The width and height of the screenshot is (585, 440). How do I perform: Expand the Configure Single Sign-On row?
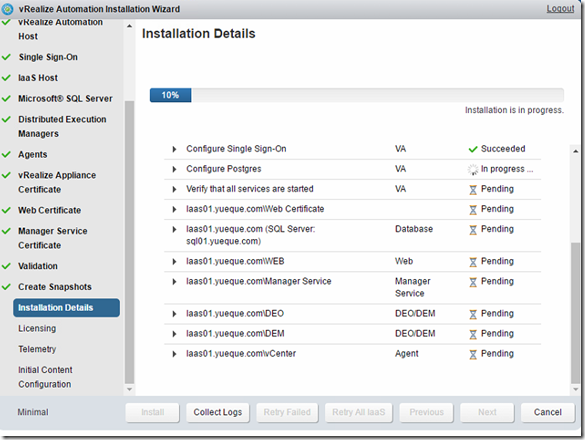[x=174, y=149]
